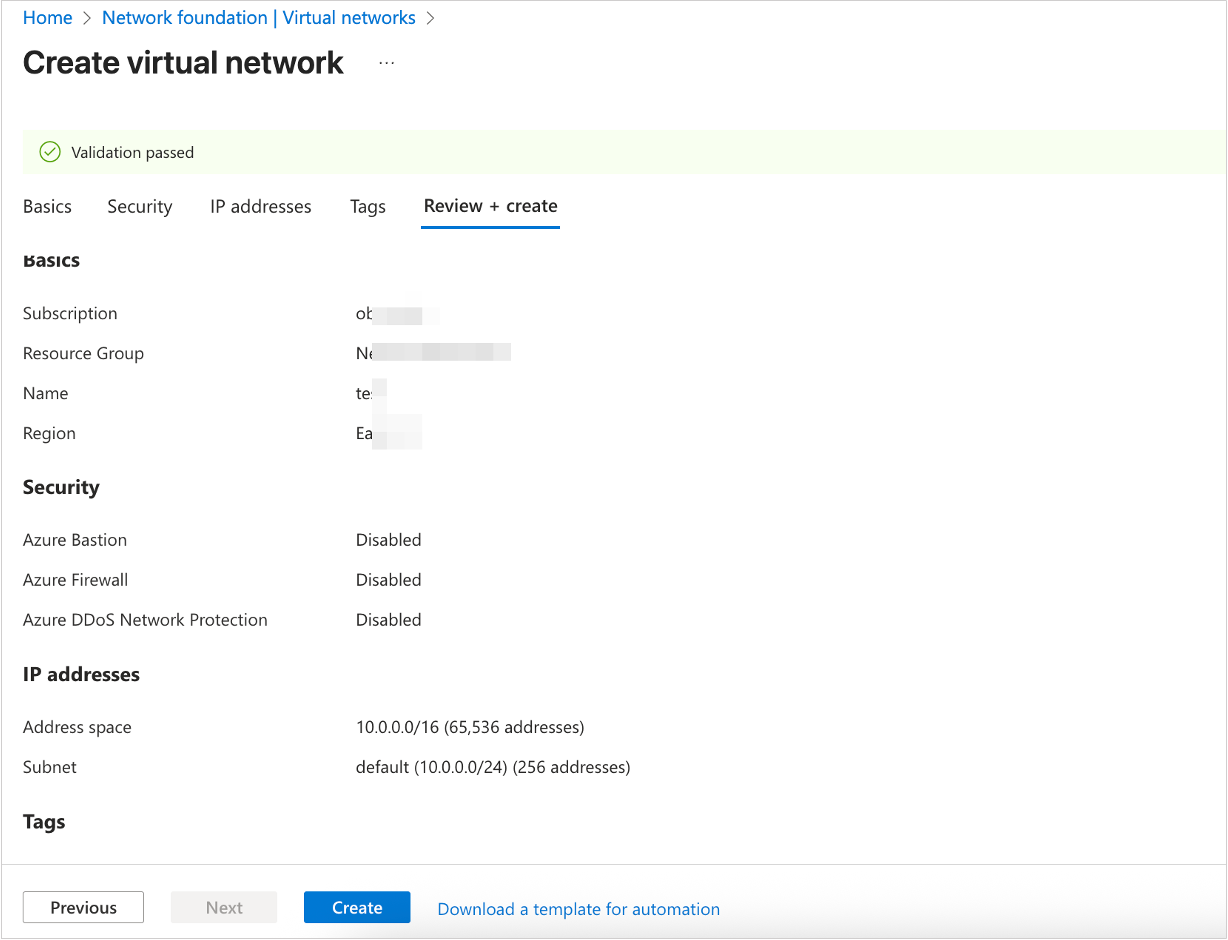Click the breadcrumb chevron after Home
Viewport: 1228px width, 940px height.
click(87, 18)
